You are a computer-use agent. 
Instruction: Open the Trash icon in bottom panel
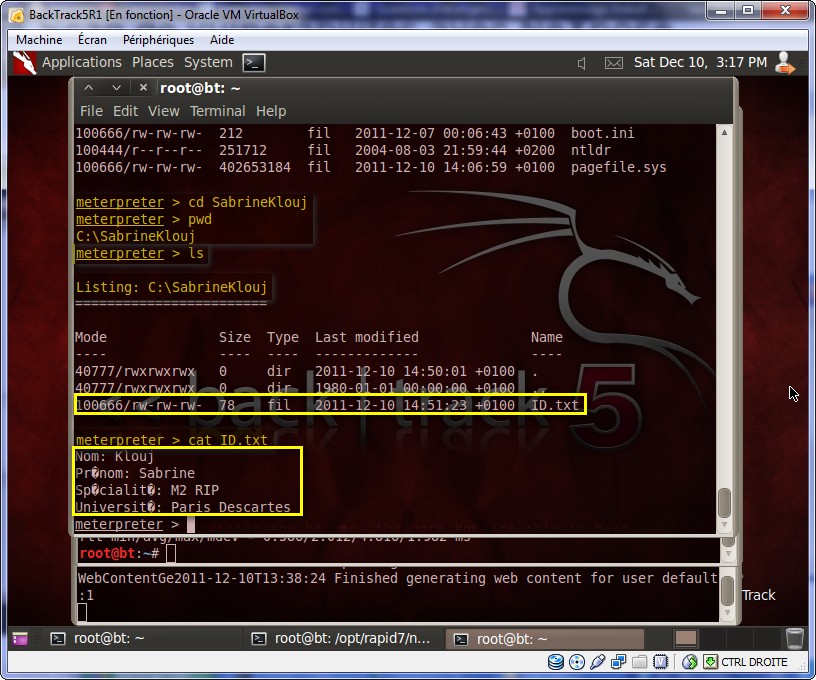(795, 638)
